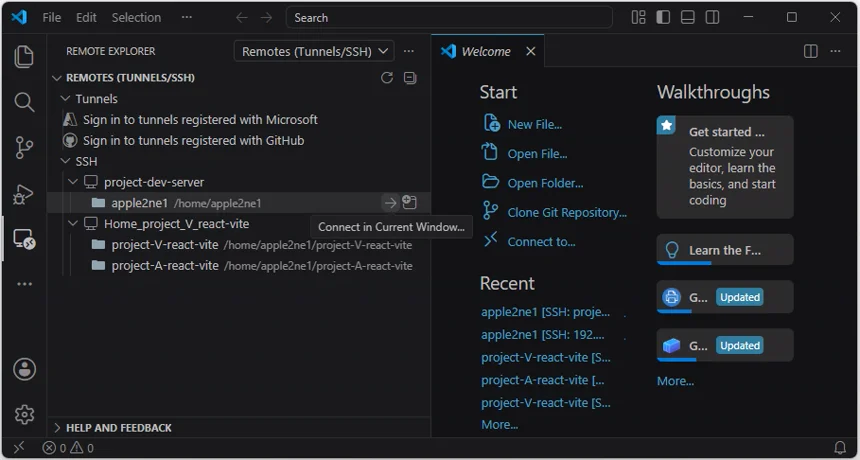The width and height of the screenshot is (860, 460).
Task: Click the remote window indicator in status bar
Action: pyautogui.click(x=19, y=448)
